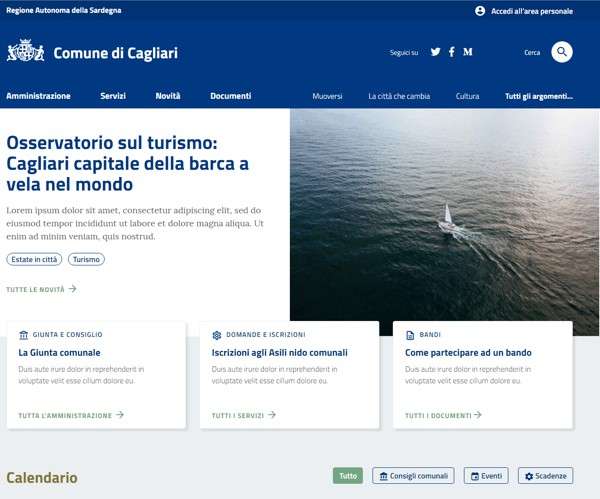Click the Bandi document icon
Screen dimensions: 600x499
(x=410, y=335)
